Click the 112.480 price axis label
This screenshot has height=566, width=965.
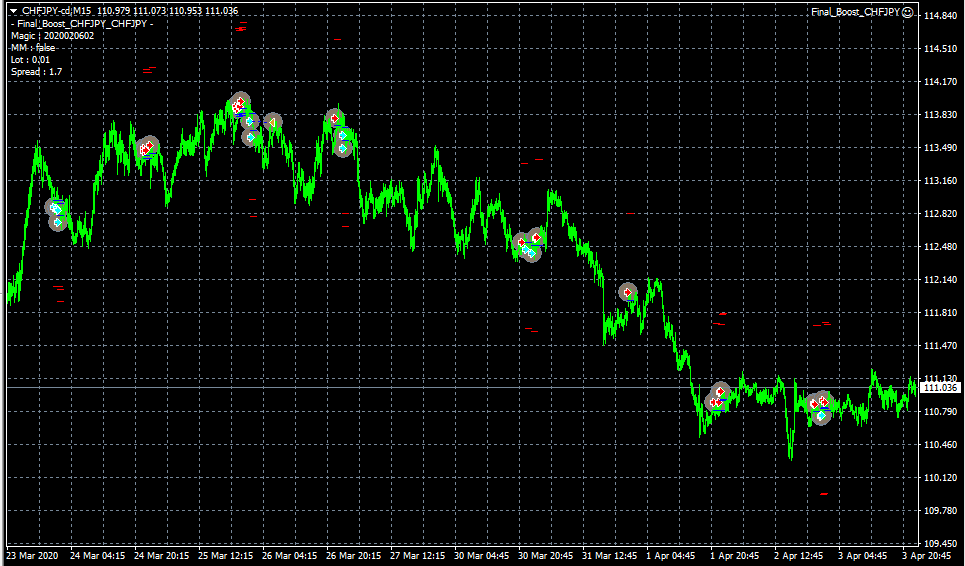941,247
